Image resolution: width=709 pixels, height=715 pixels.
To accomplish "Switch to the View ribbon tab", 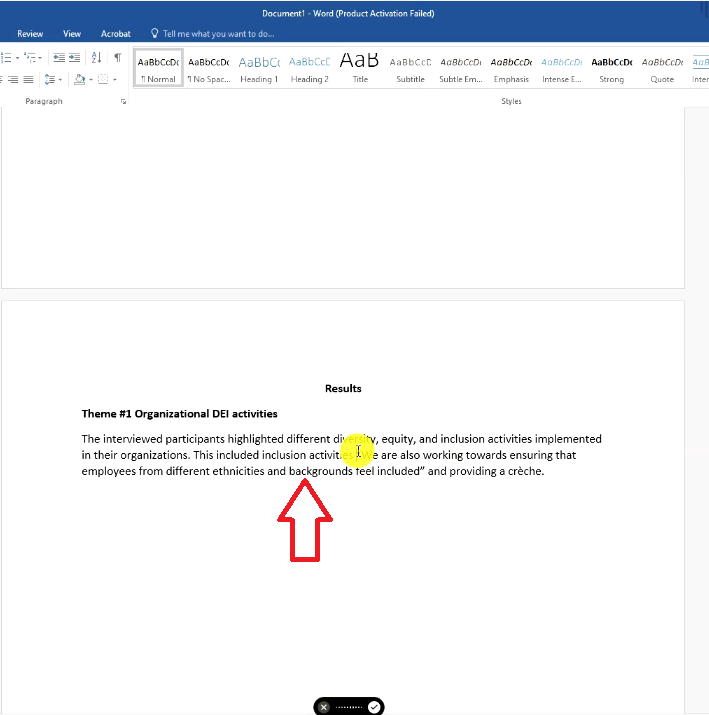I will (x=72, y=34).
